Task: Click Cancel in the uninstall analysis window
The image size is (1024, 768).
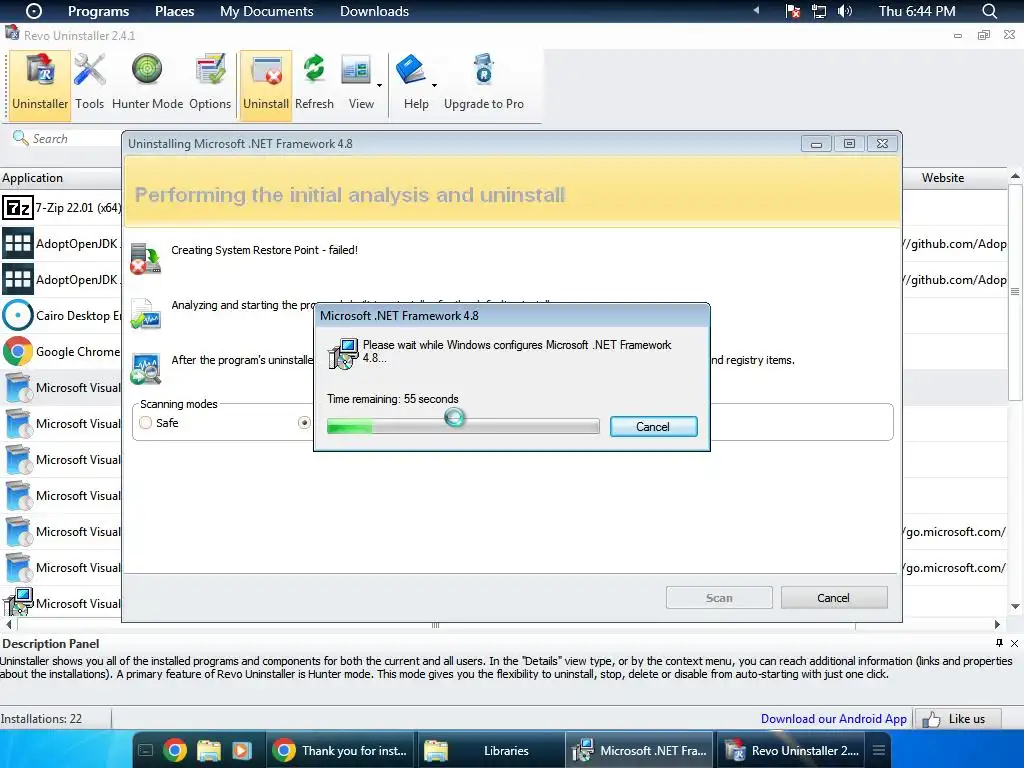Action: [834, 598]
